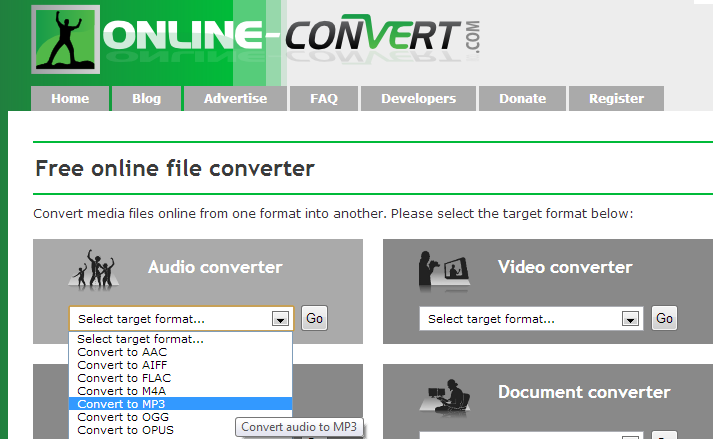Open the Register tab
The width and height of the screenshot is (713, 439).
(616, 98)
